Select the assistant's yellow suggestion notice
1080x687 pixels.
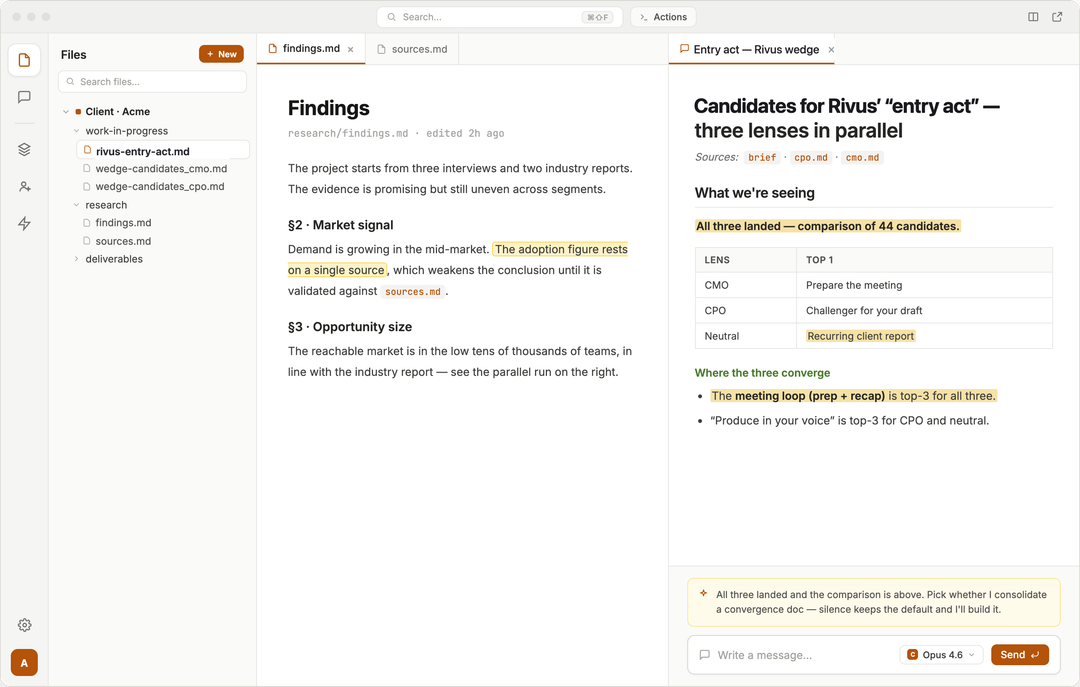[x=873, y=602]
